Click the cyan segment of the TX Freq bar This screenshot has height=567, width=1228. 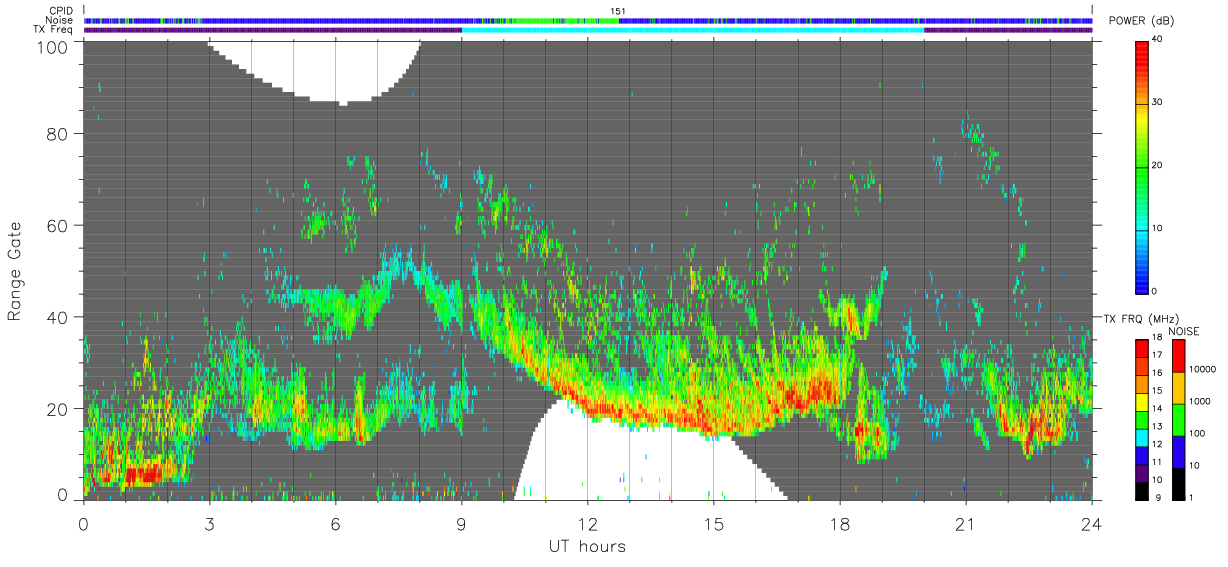coord(693,30)
